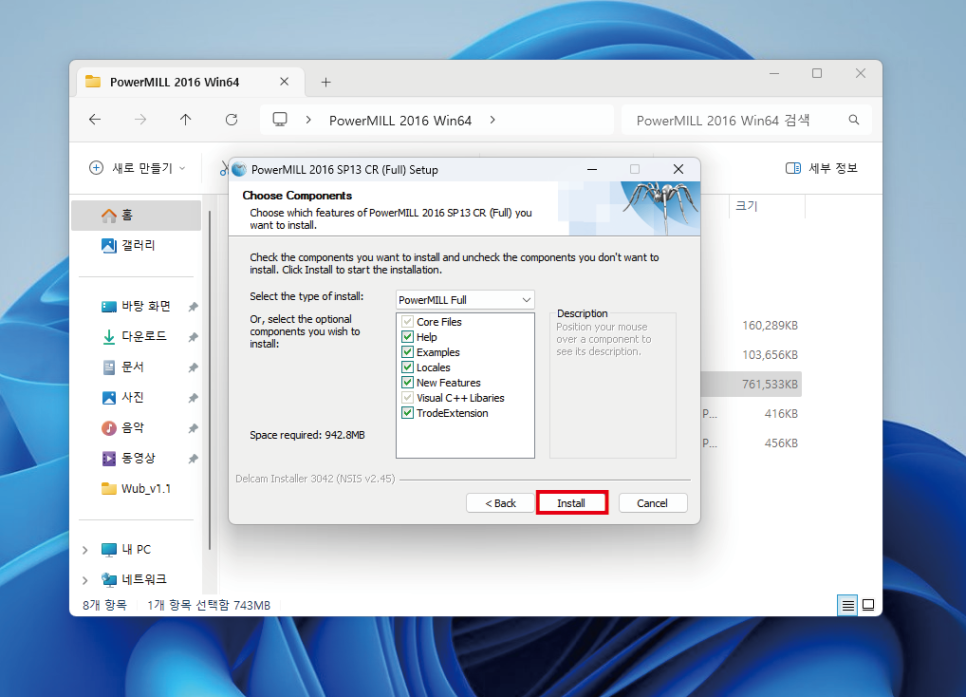Close the File Explorer window
Viewport: 966px width, 697px height.
pyautogui.click(x=861, y=73)
